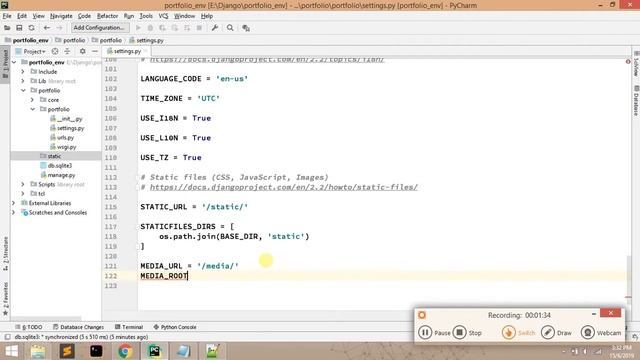The width and height of the screenshot is (640, 360).
Task: Click the toolbar icon after the magnifier
Action: tap(246, 28)
